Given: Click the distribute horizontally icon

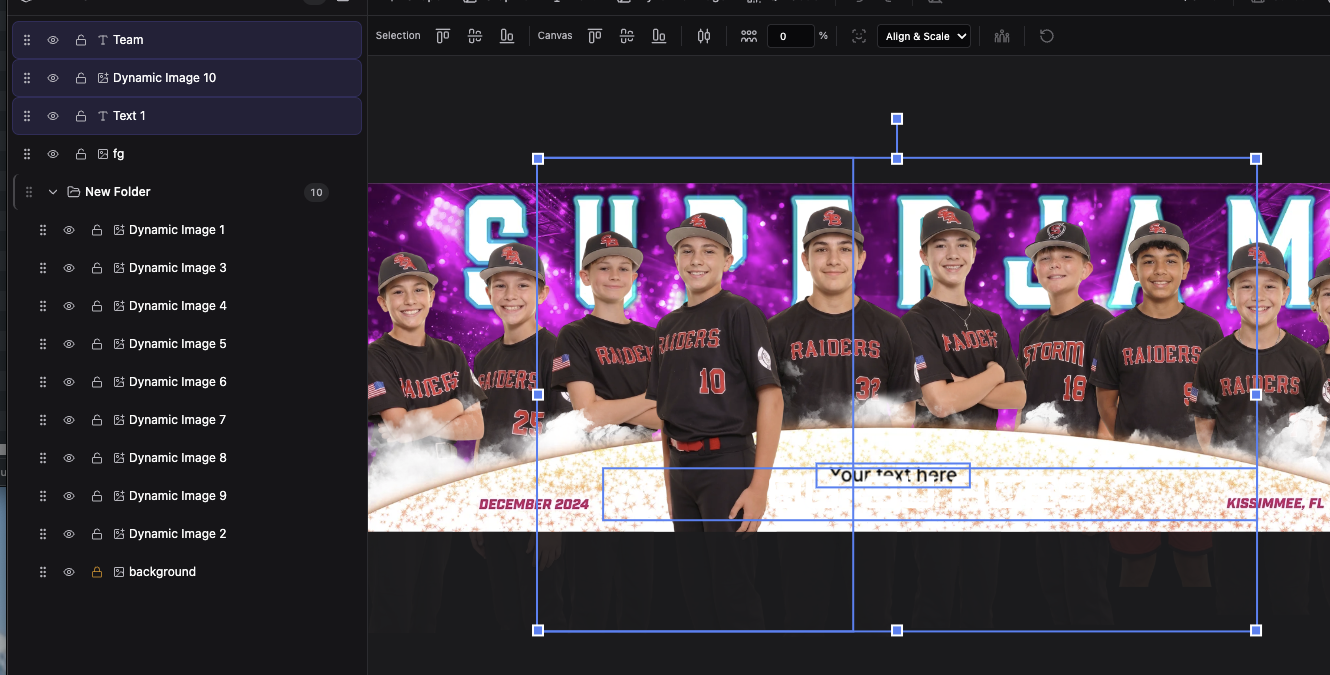Looking at the screenshot, I should (704, 36).
